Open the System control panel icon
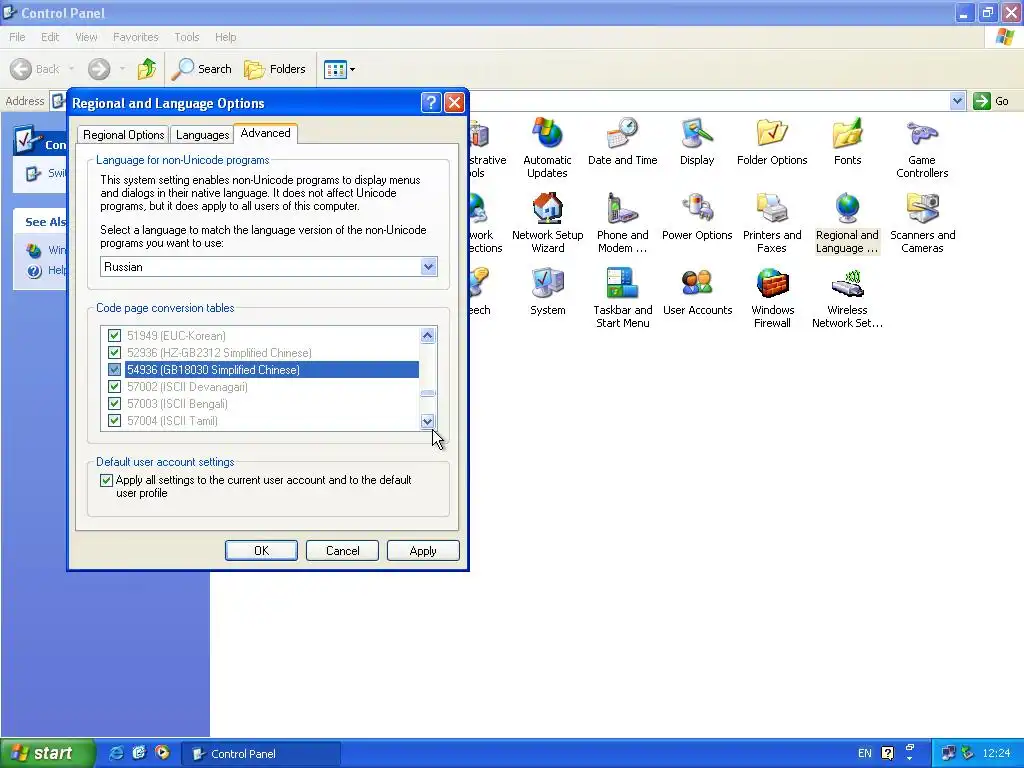Viewport: 1024px width, 768px height. point(547,292)
